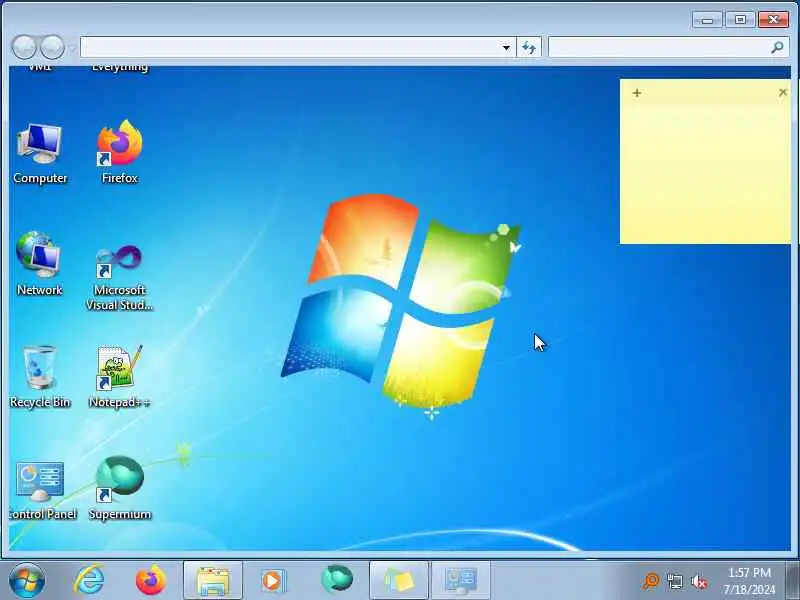Switch to the rightmost taskbar button with monitor icon
Screen dimensions: 800x600
click(461, 580)
